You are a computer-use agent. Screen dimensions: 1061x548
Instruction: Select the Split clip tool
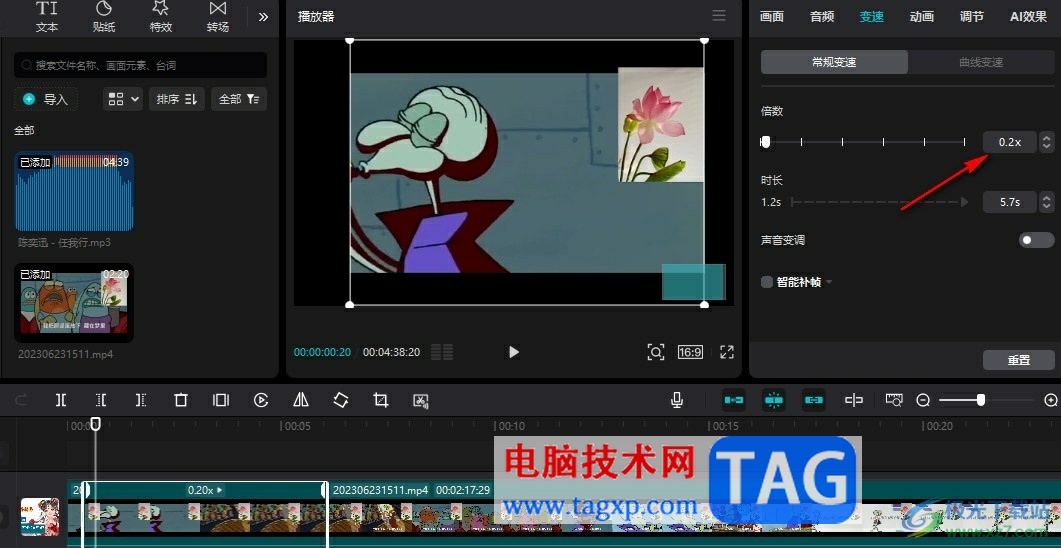point(61,400)
